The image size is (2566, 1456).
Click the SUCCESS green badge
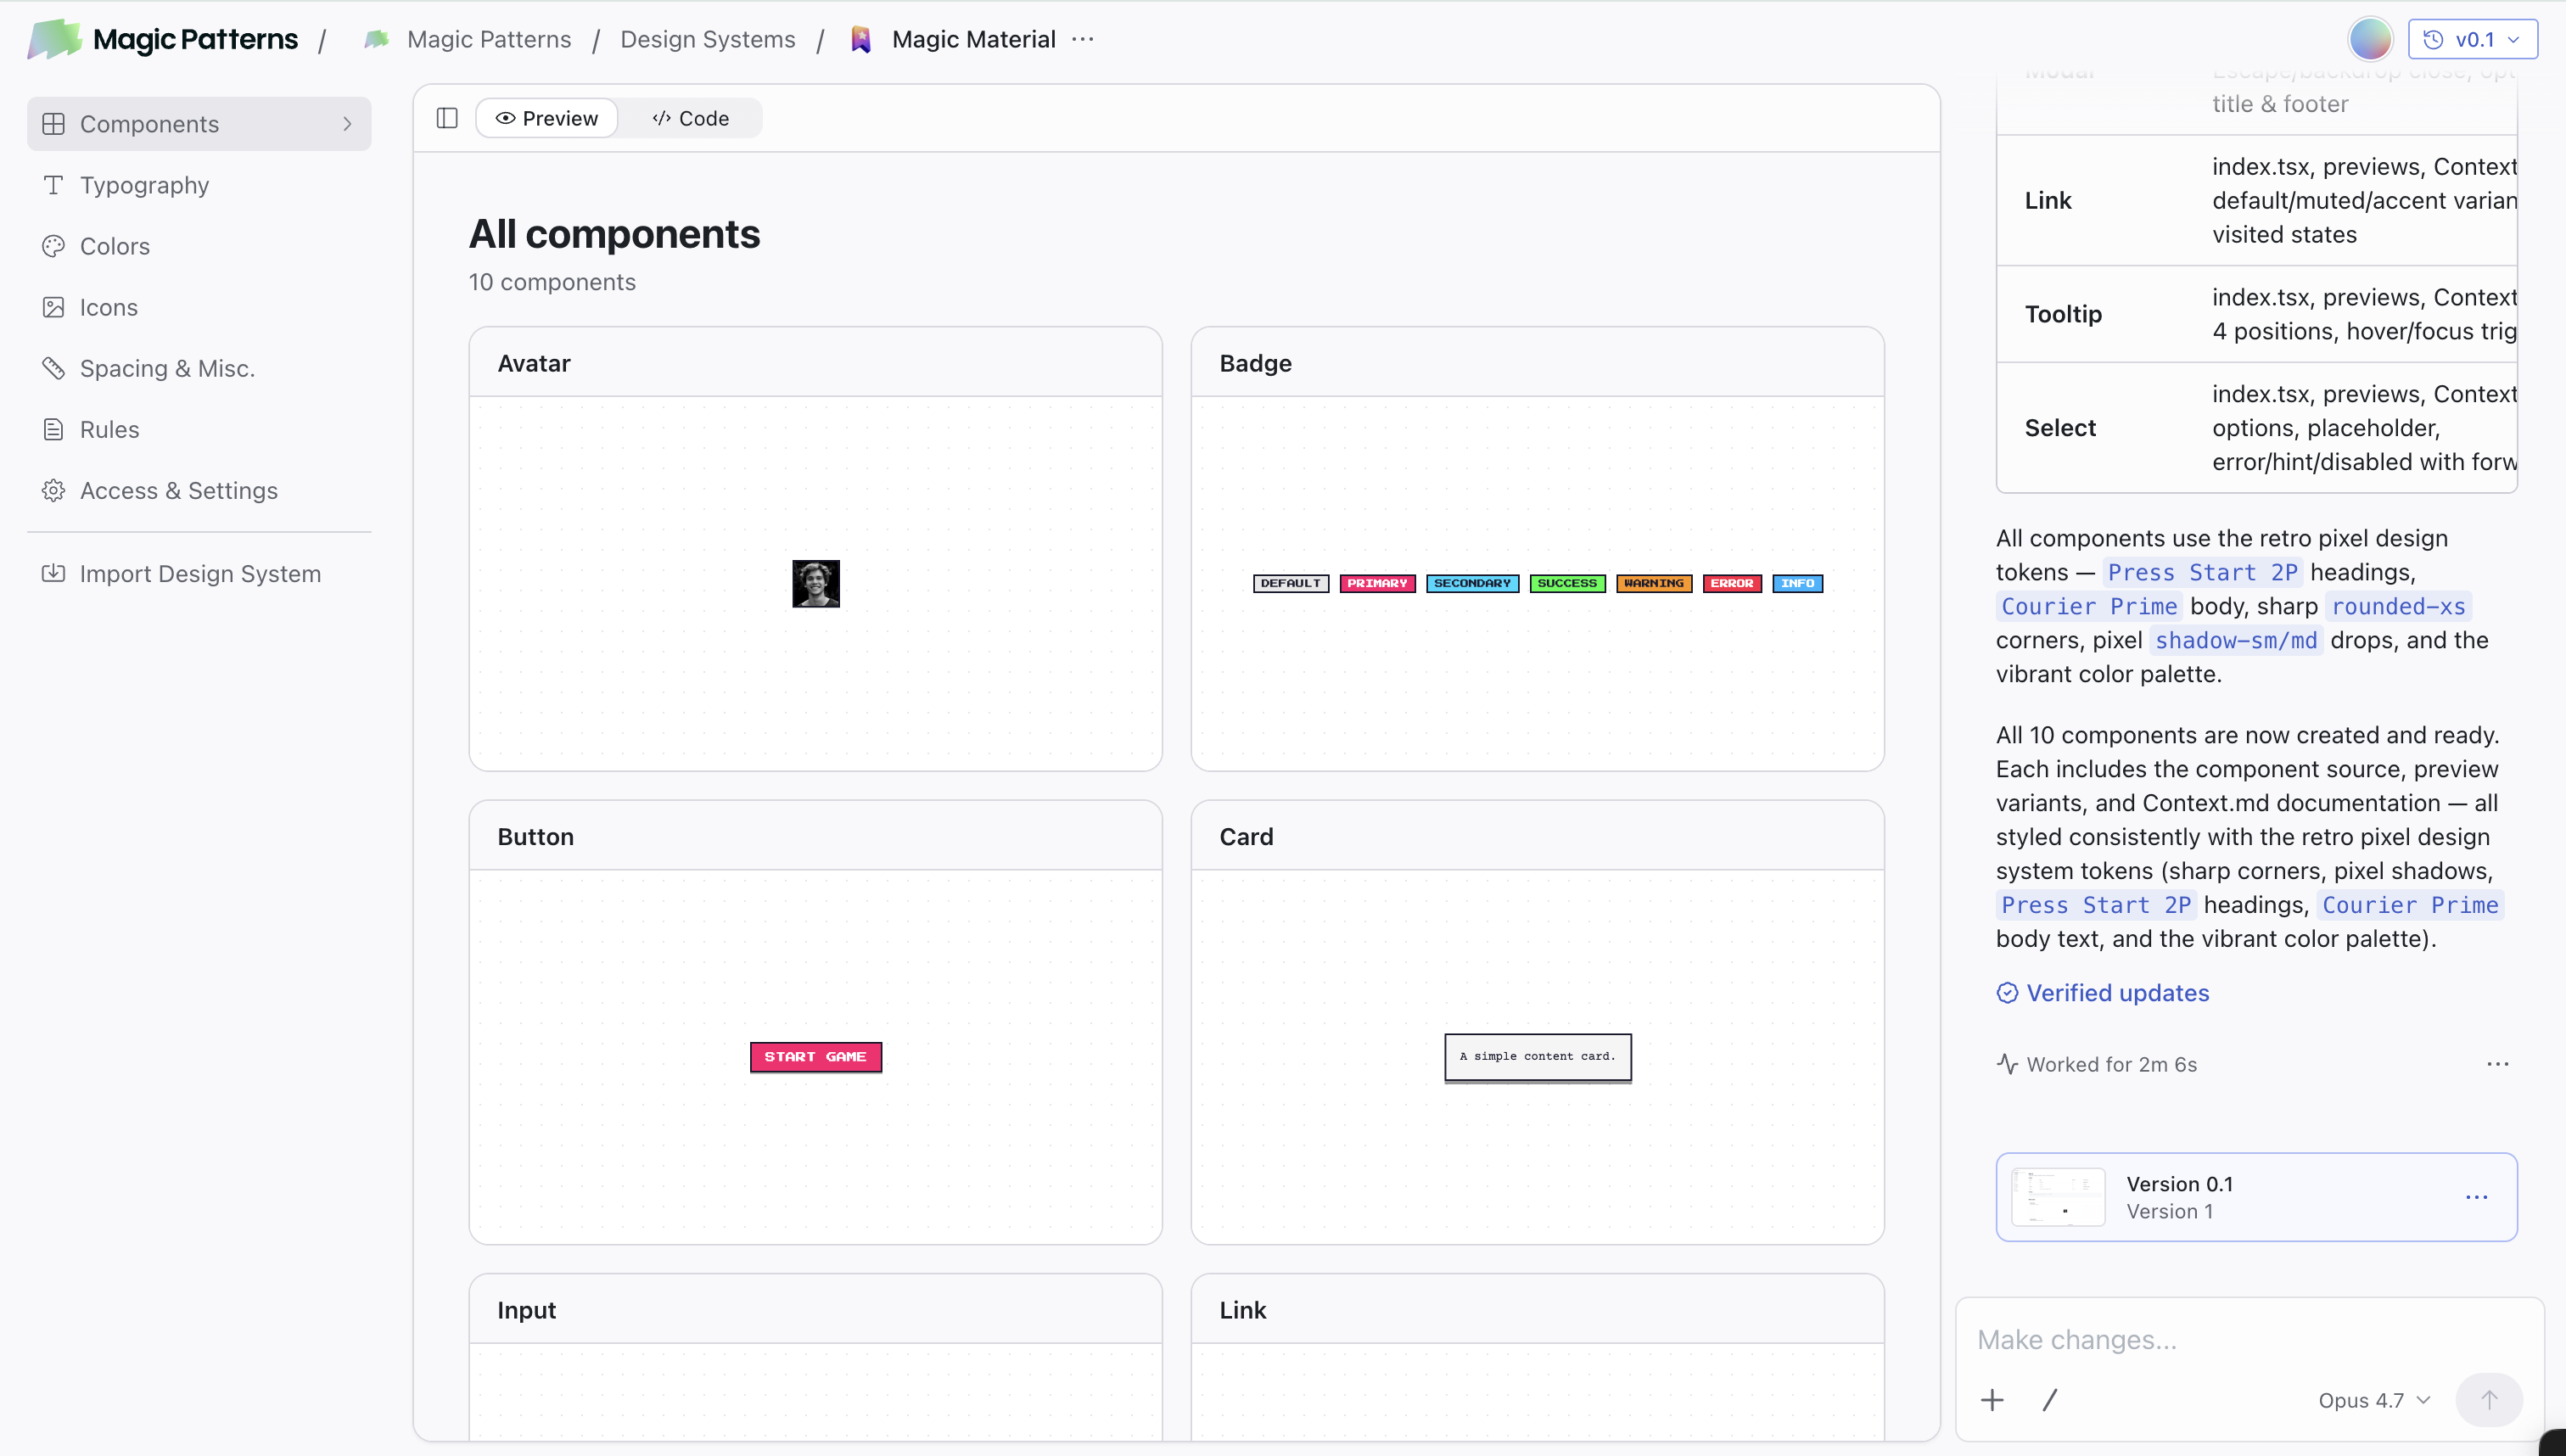tap(1567, 583)
